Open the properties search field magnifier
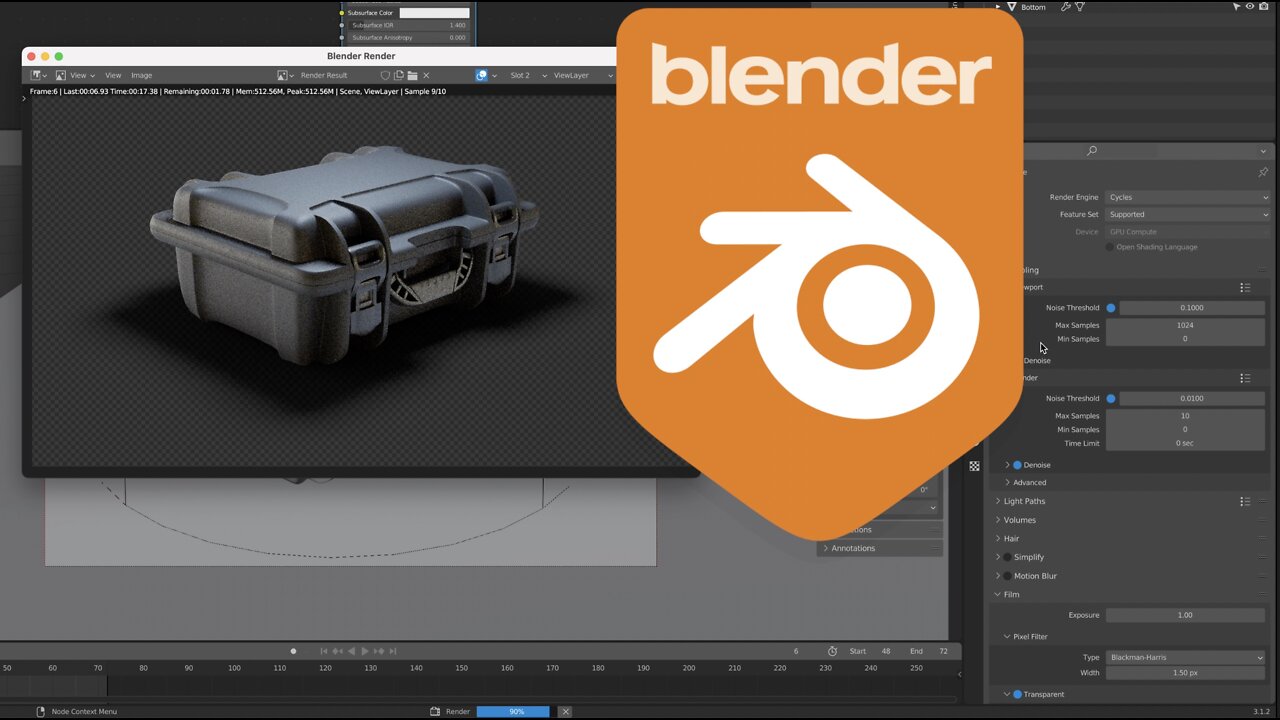Viewport: 1280px width, 720px height. 1092,151
